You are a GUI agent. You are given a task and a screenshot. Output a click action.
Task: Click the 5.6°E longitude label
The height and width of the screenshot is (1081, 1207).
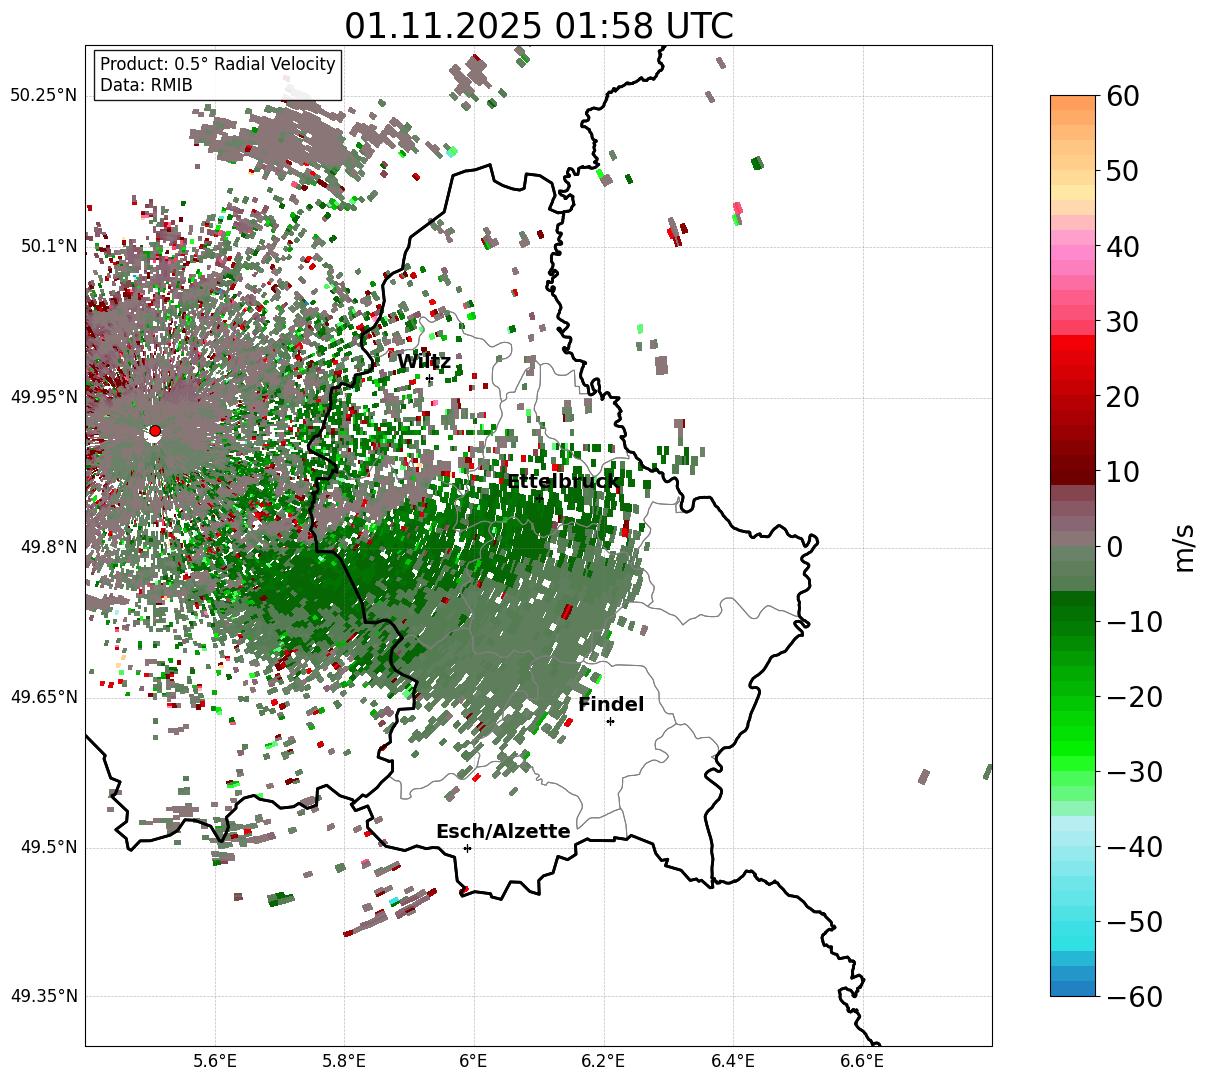pos(215,1061)
